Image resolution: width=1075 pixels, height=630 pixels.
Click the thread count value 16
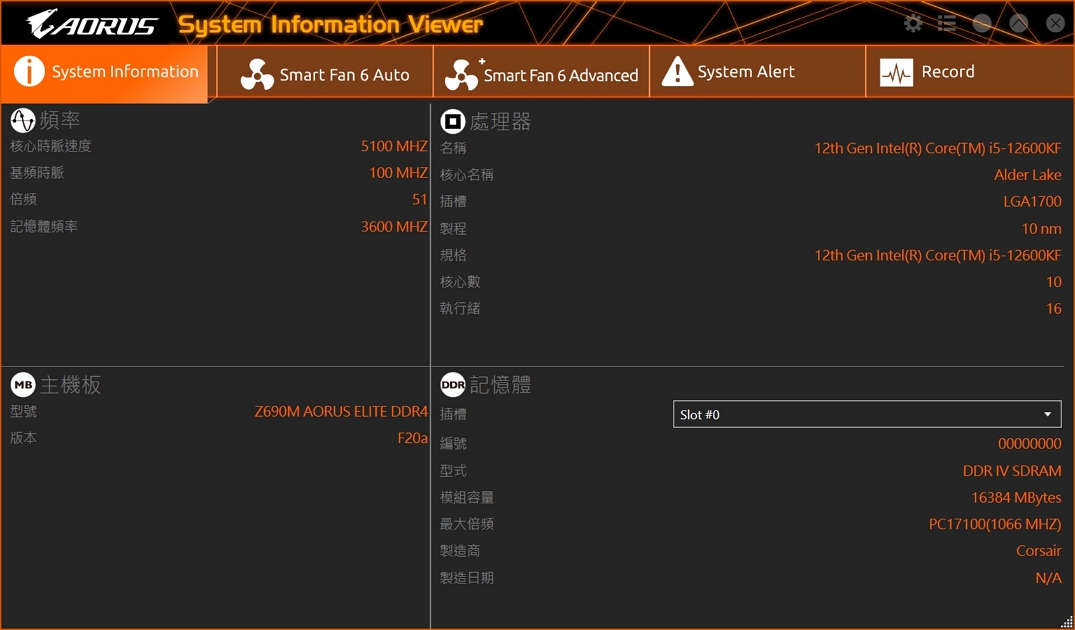(1054, 308)
